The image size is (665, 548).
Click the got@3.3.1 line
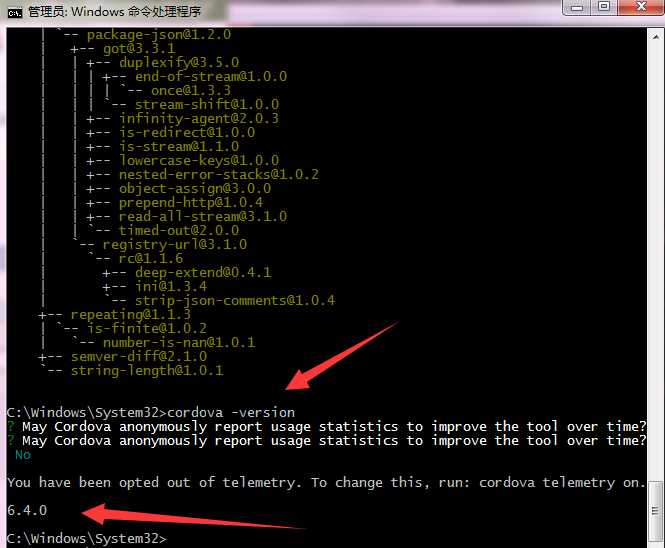[x=139, y=49]
